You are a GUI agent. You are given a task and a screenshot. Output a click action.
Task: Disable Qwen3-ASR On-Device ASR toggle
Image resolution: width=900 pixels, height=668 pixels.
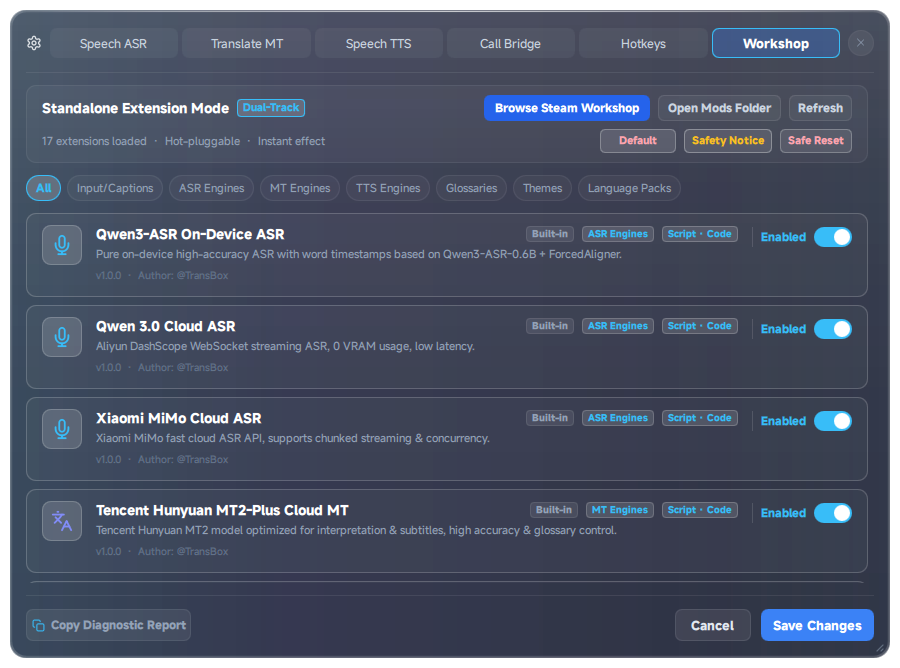click(x=832, y=237)
